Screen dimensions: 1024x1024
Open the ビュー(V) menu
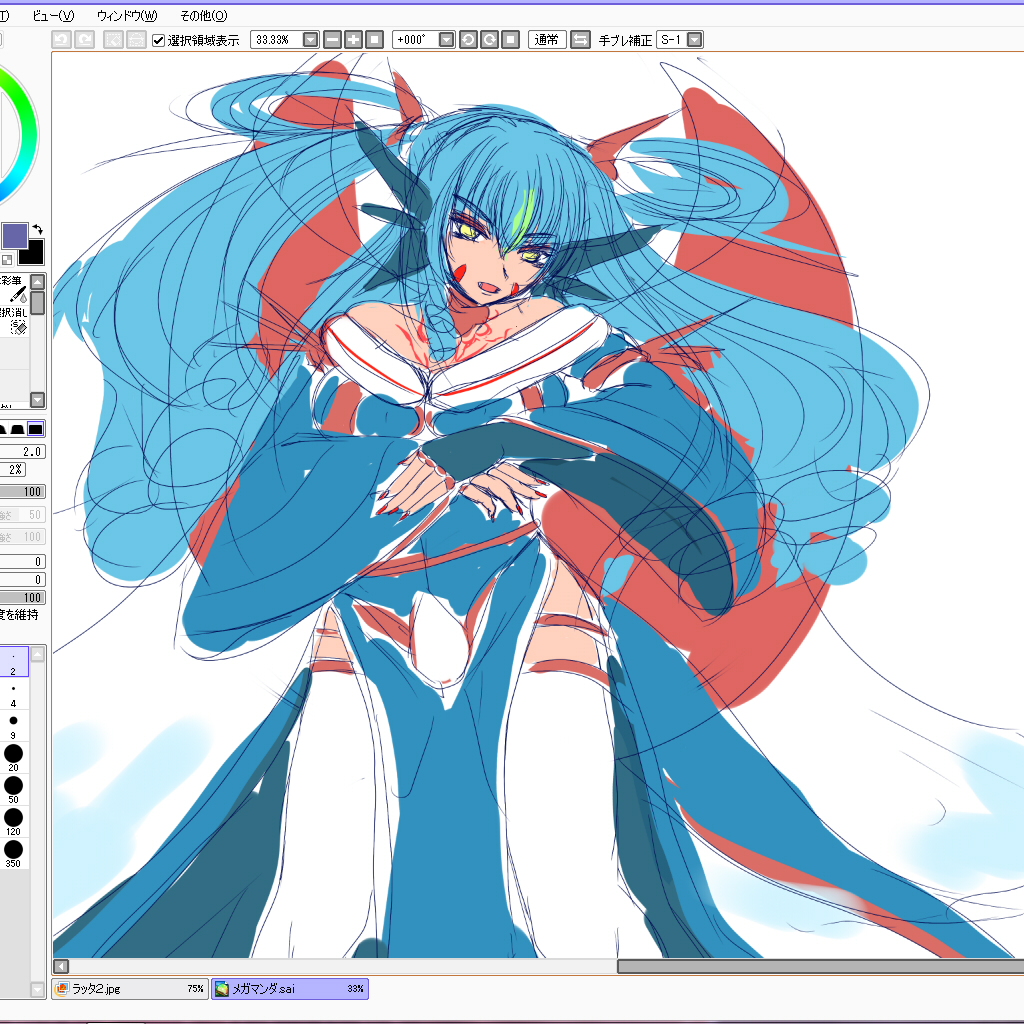(x=53, y=15)
